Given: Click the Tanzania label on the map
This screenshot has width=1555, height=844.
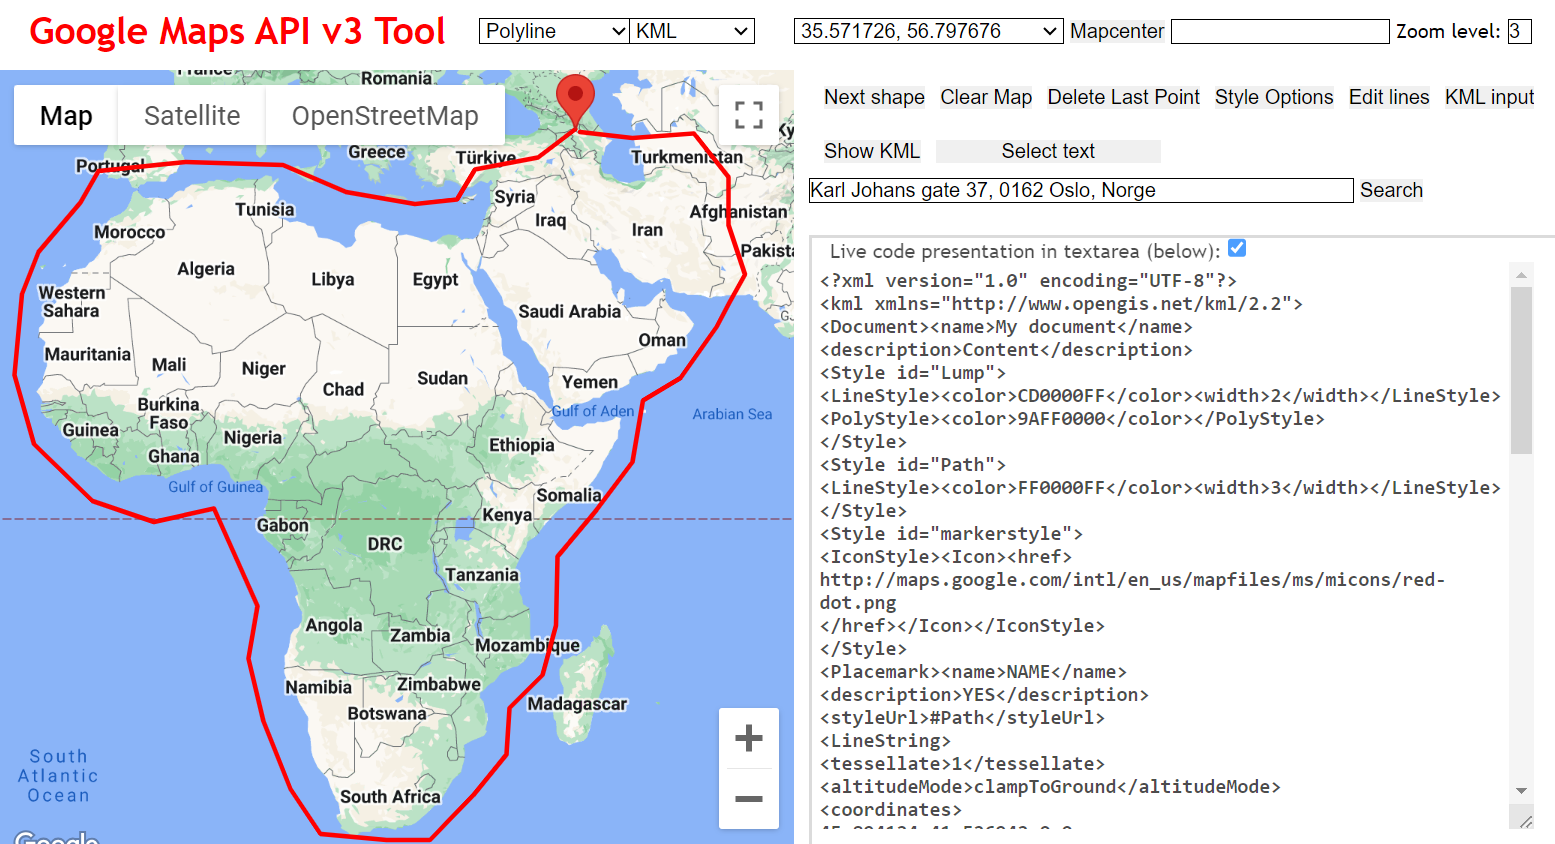Looking at the screenshot, I should (x=482, y=575).
